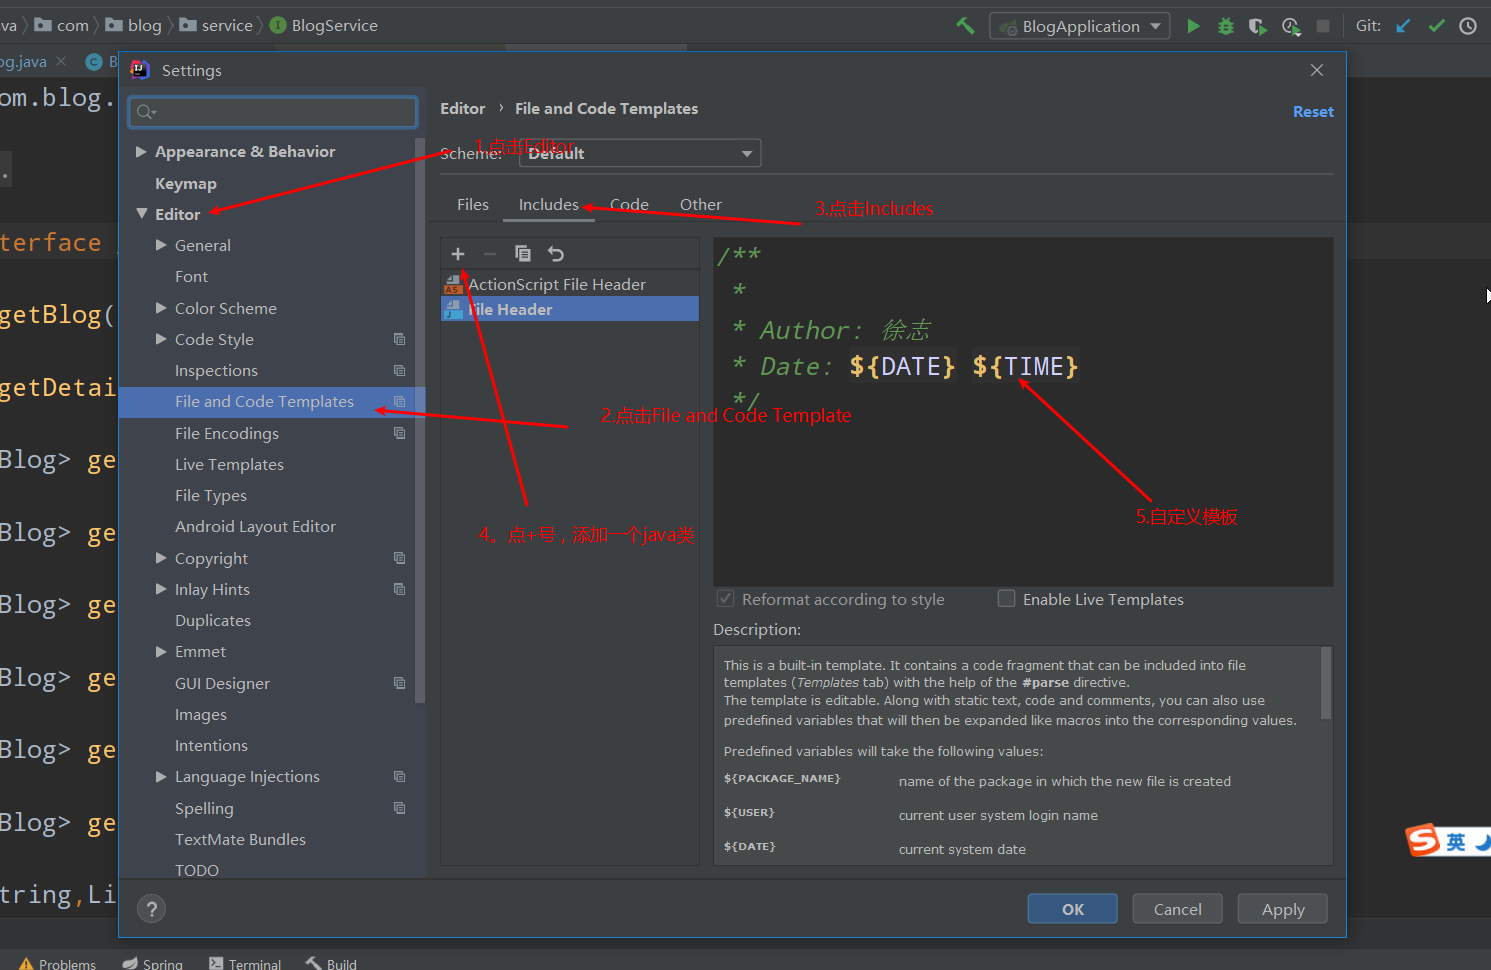Show Git history with the clock icon
The width and height of the screenshot is (1491, 970).
[x=1468, y=26]
